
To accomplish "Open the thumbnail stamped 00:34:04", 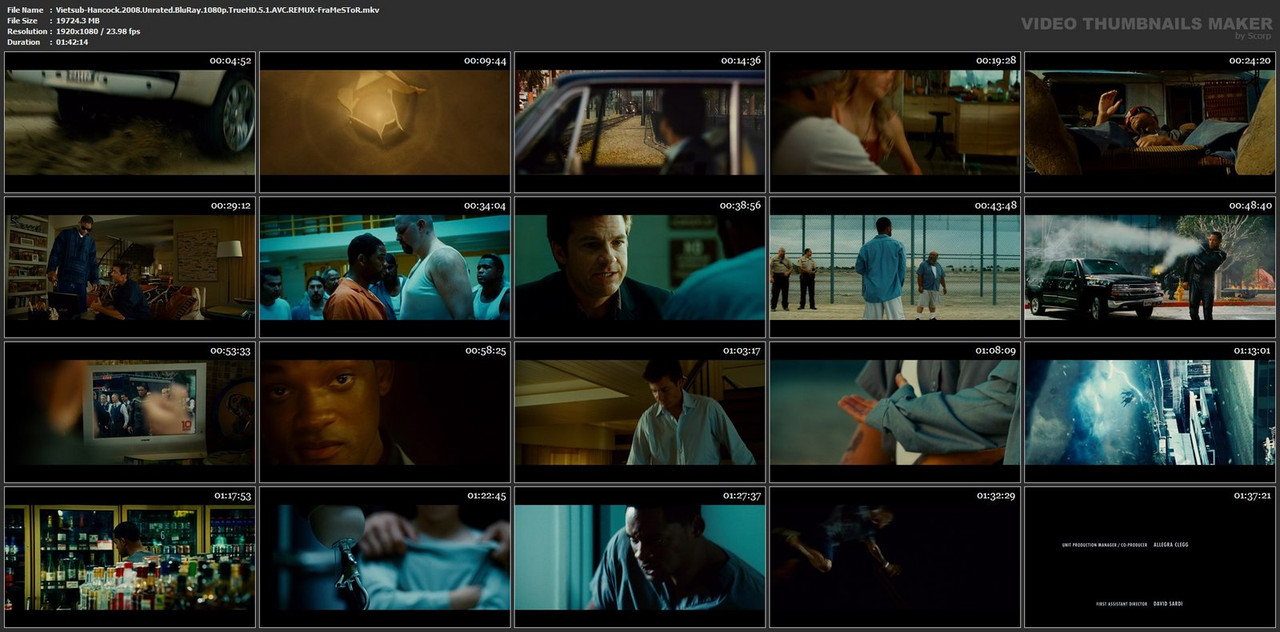I will pos(385,267).
